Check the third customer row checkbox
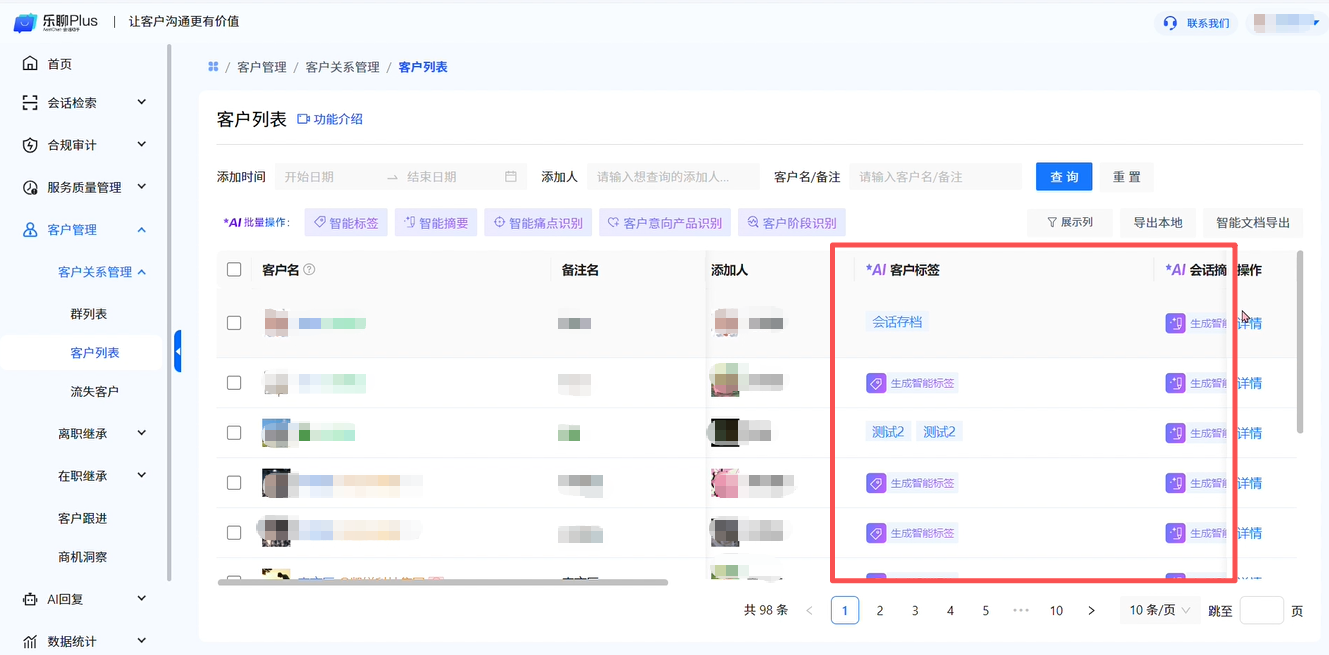The width and height of the screenshot is (1329, 655). [x=234, y=433]
